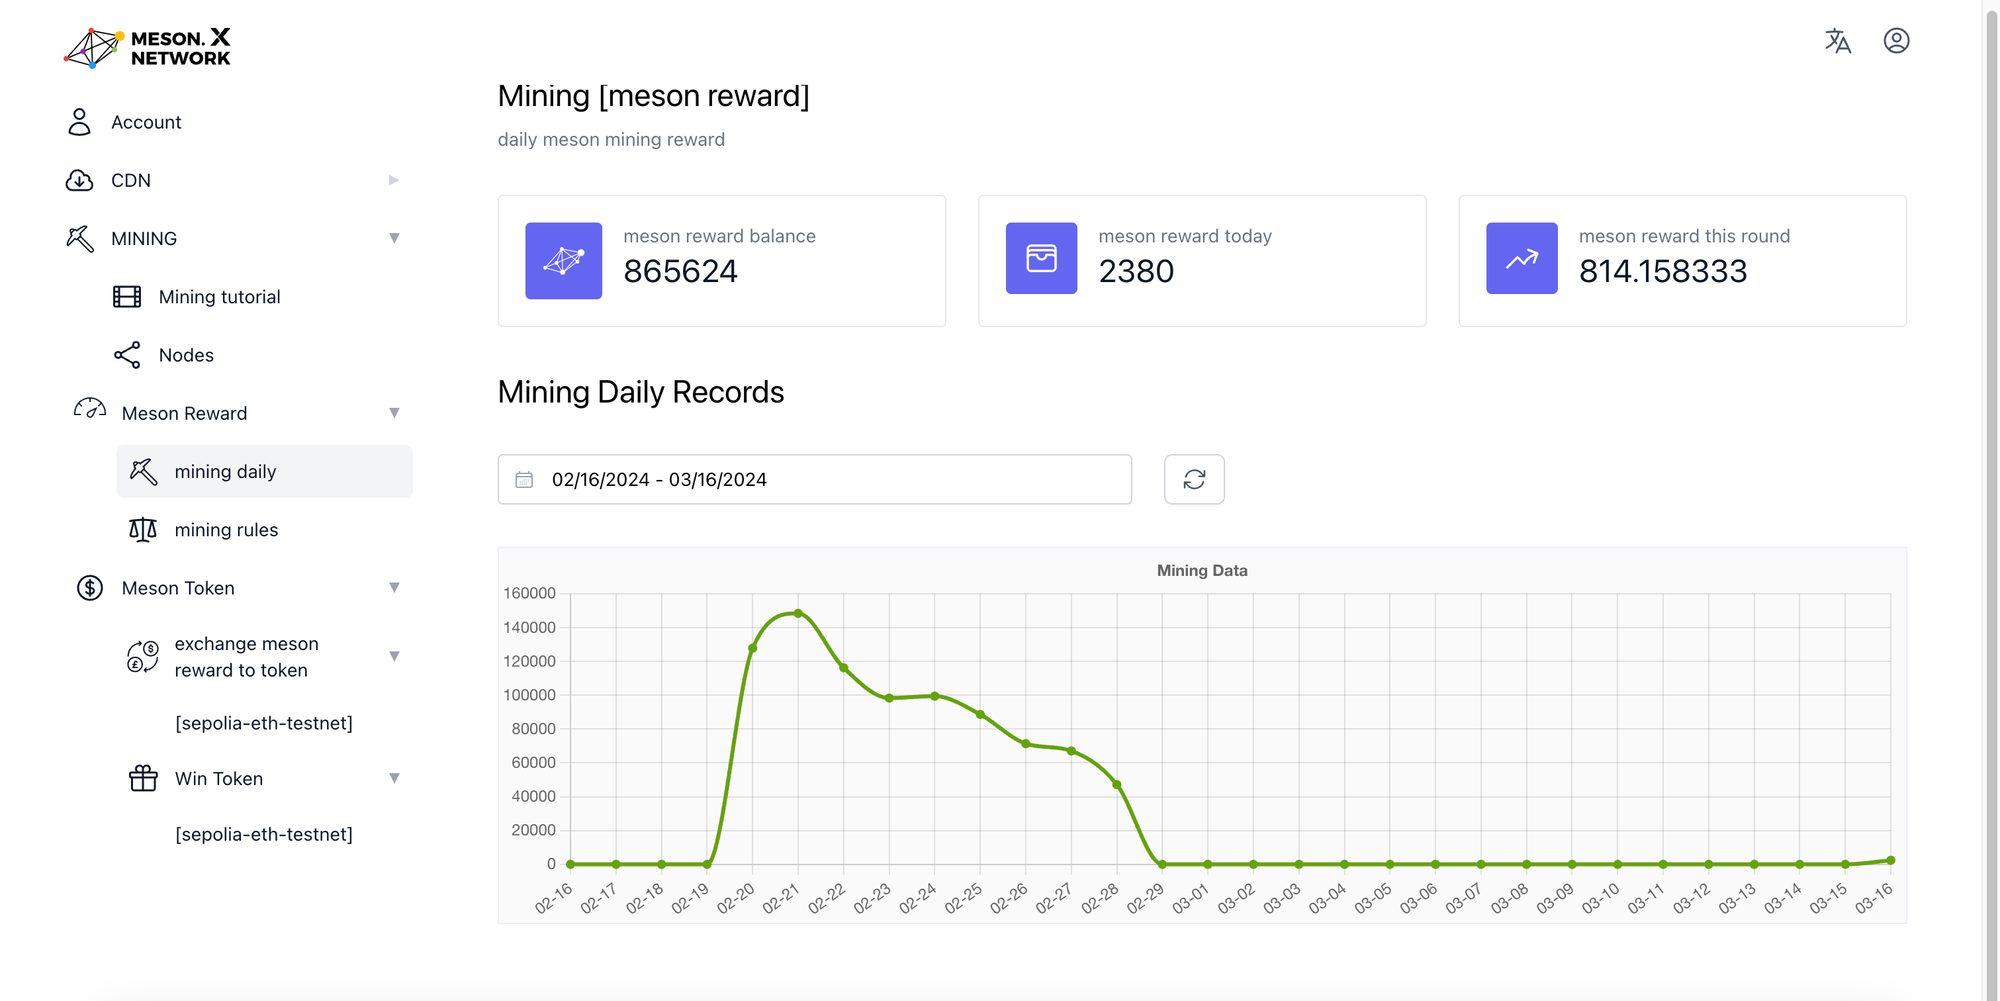Click the Meson Network logo

pyautogui.click(x=148, y=48)
